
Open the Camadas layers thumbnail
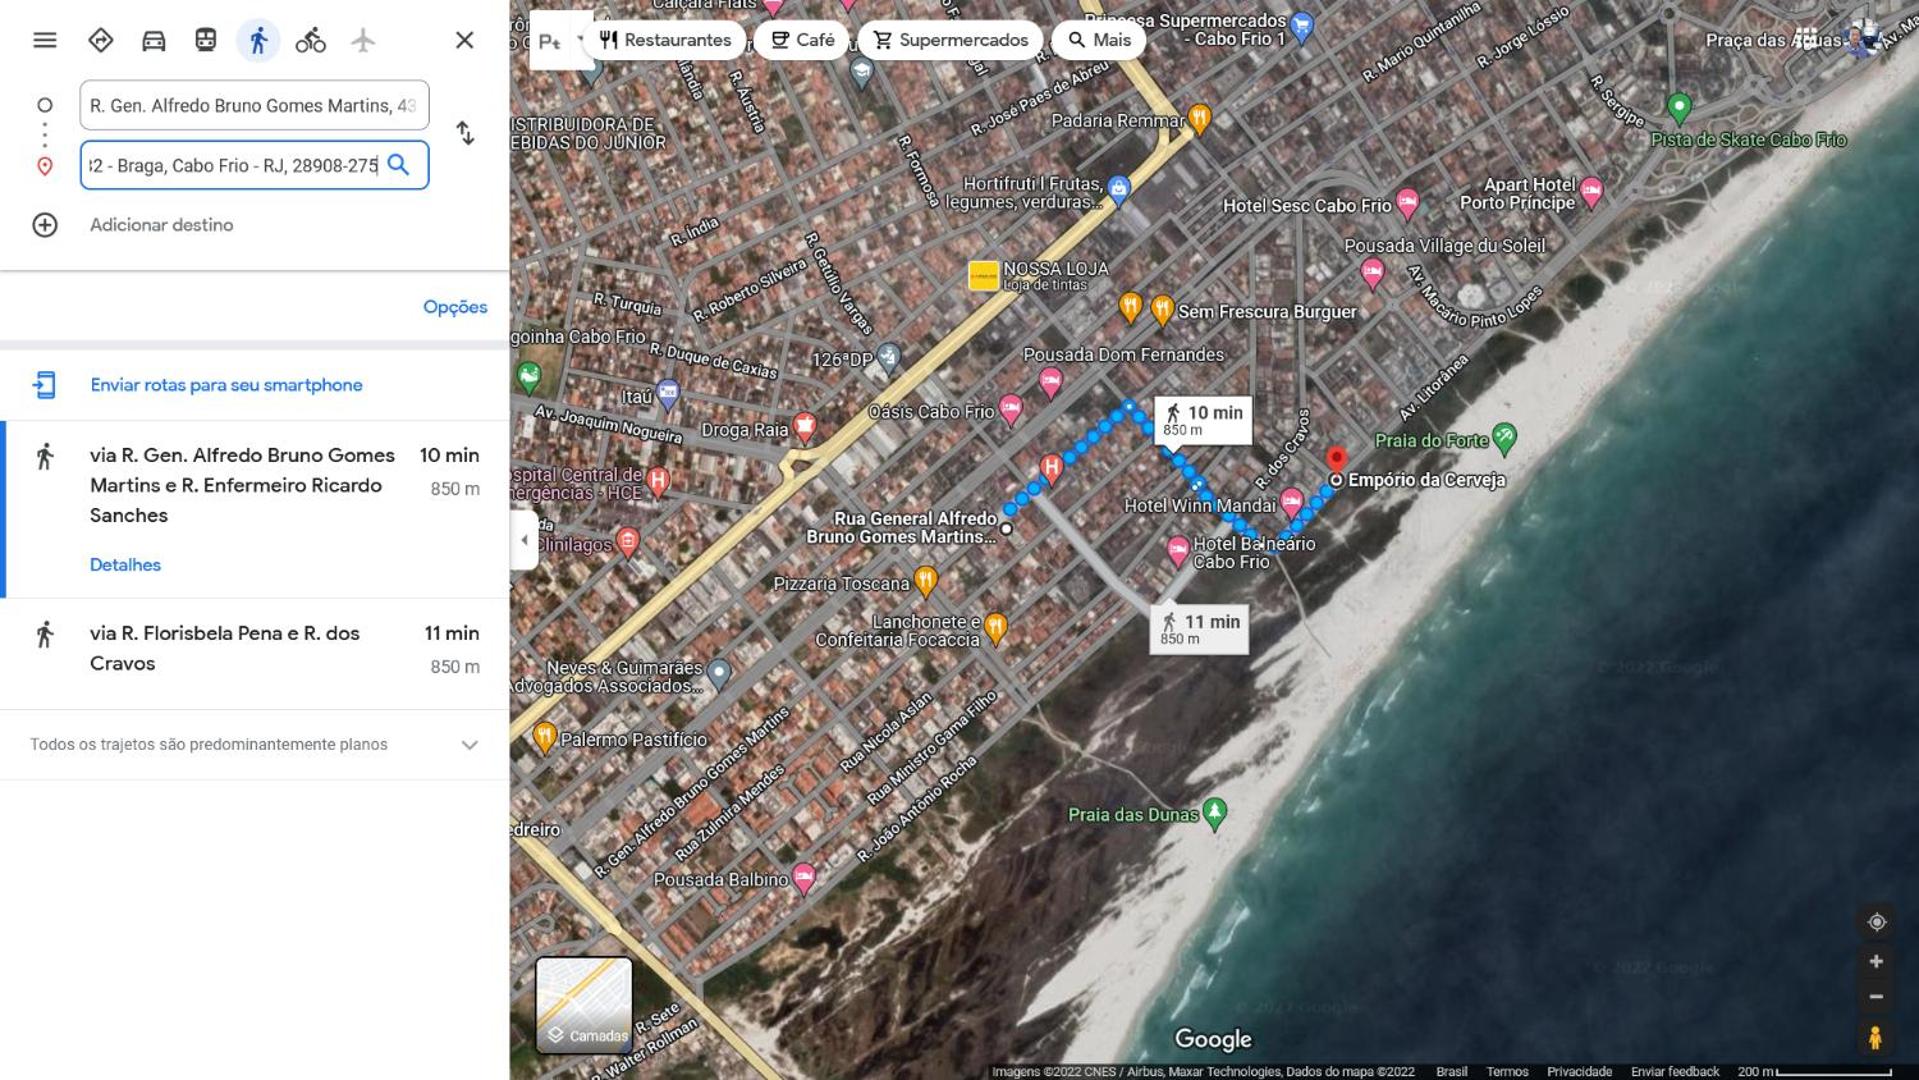[584, 1005]
